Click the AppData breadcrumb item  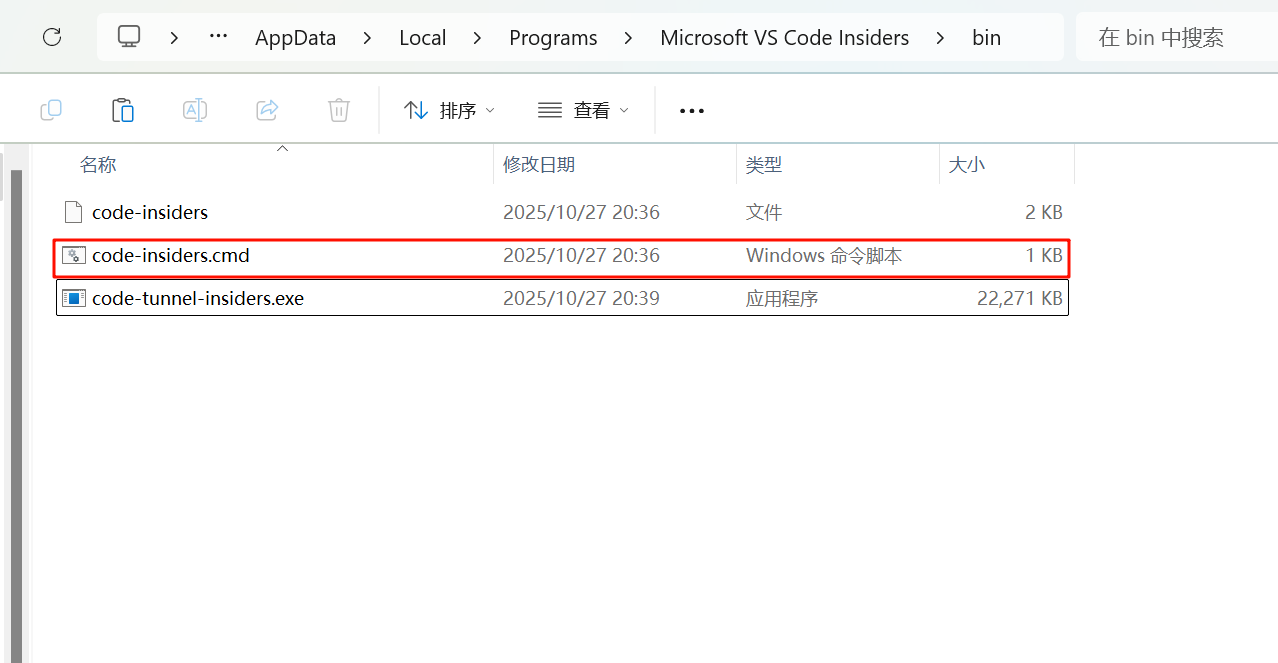click(295, 37)
